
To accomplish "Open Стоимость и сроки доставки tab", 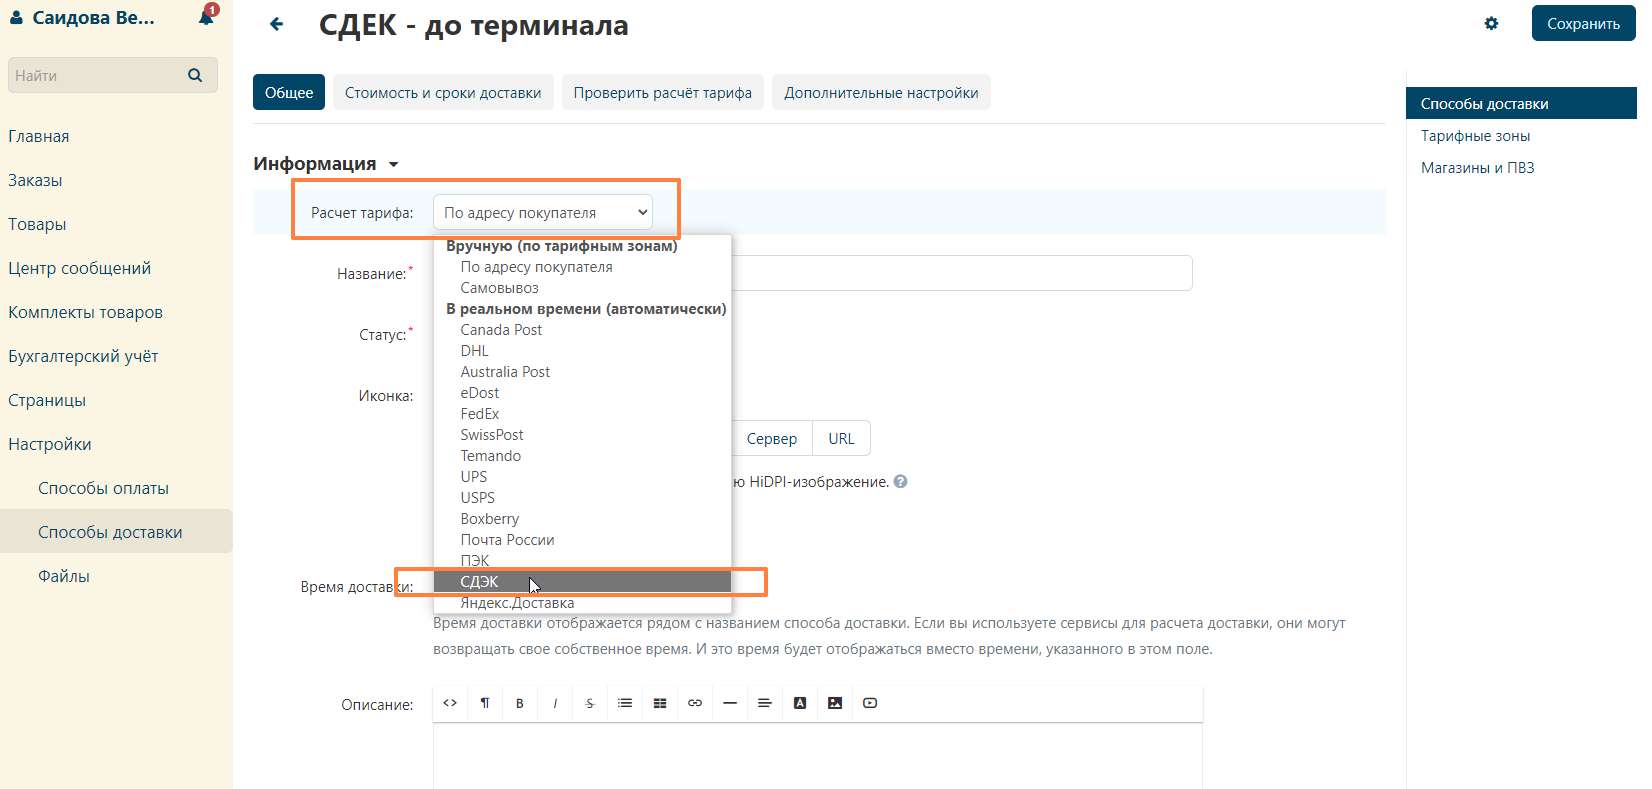I will pyautogui.click(x=443, y=92).
